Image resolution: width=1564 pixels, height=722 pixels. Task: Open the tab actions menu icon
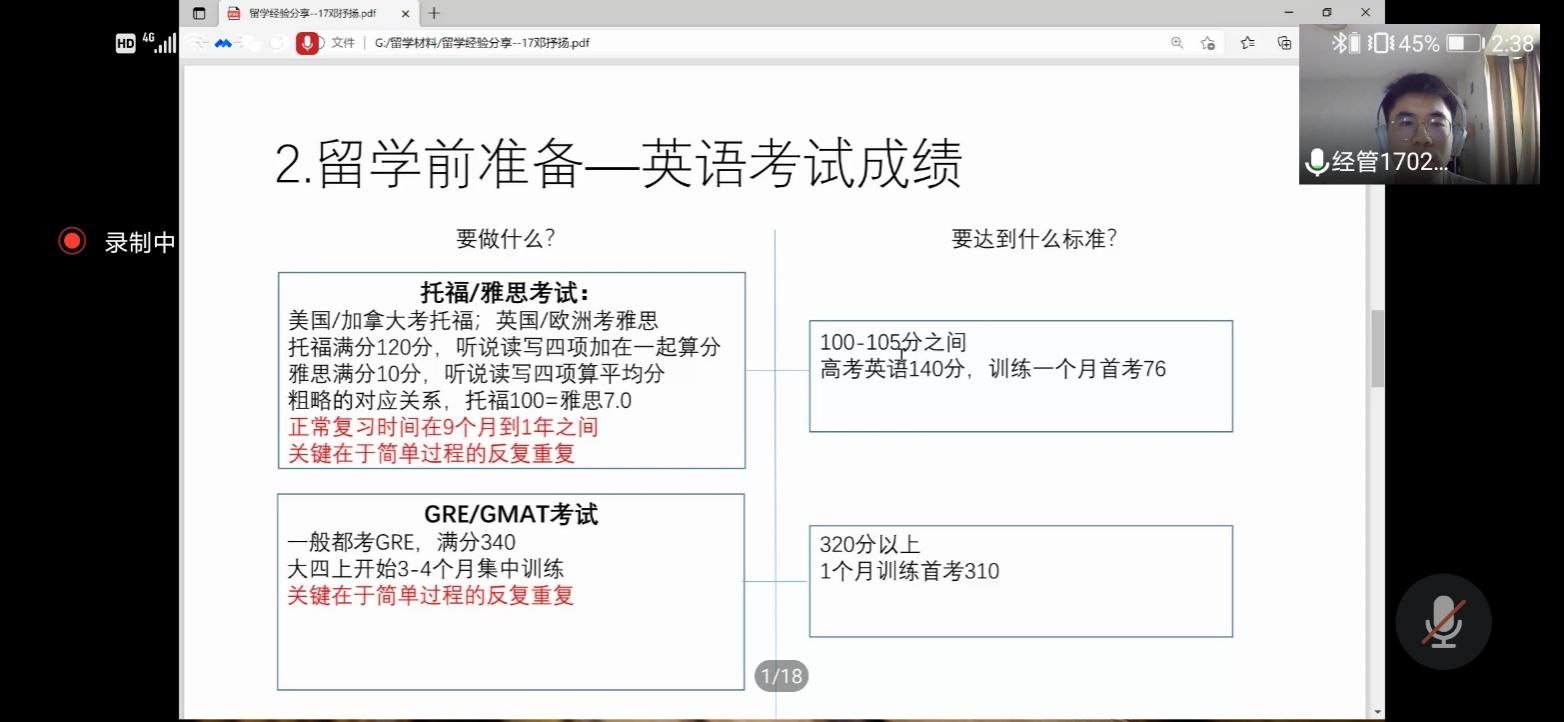[x=199, y=13]
